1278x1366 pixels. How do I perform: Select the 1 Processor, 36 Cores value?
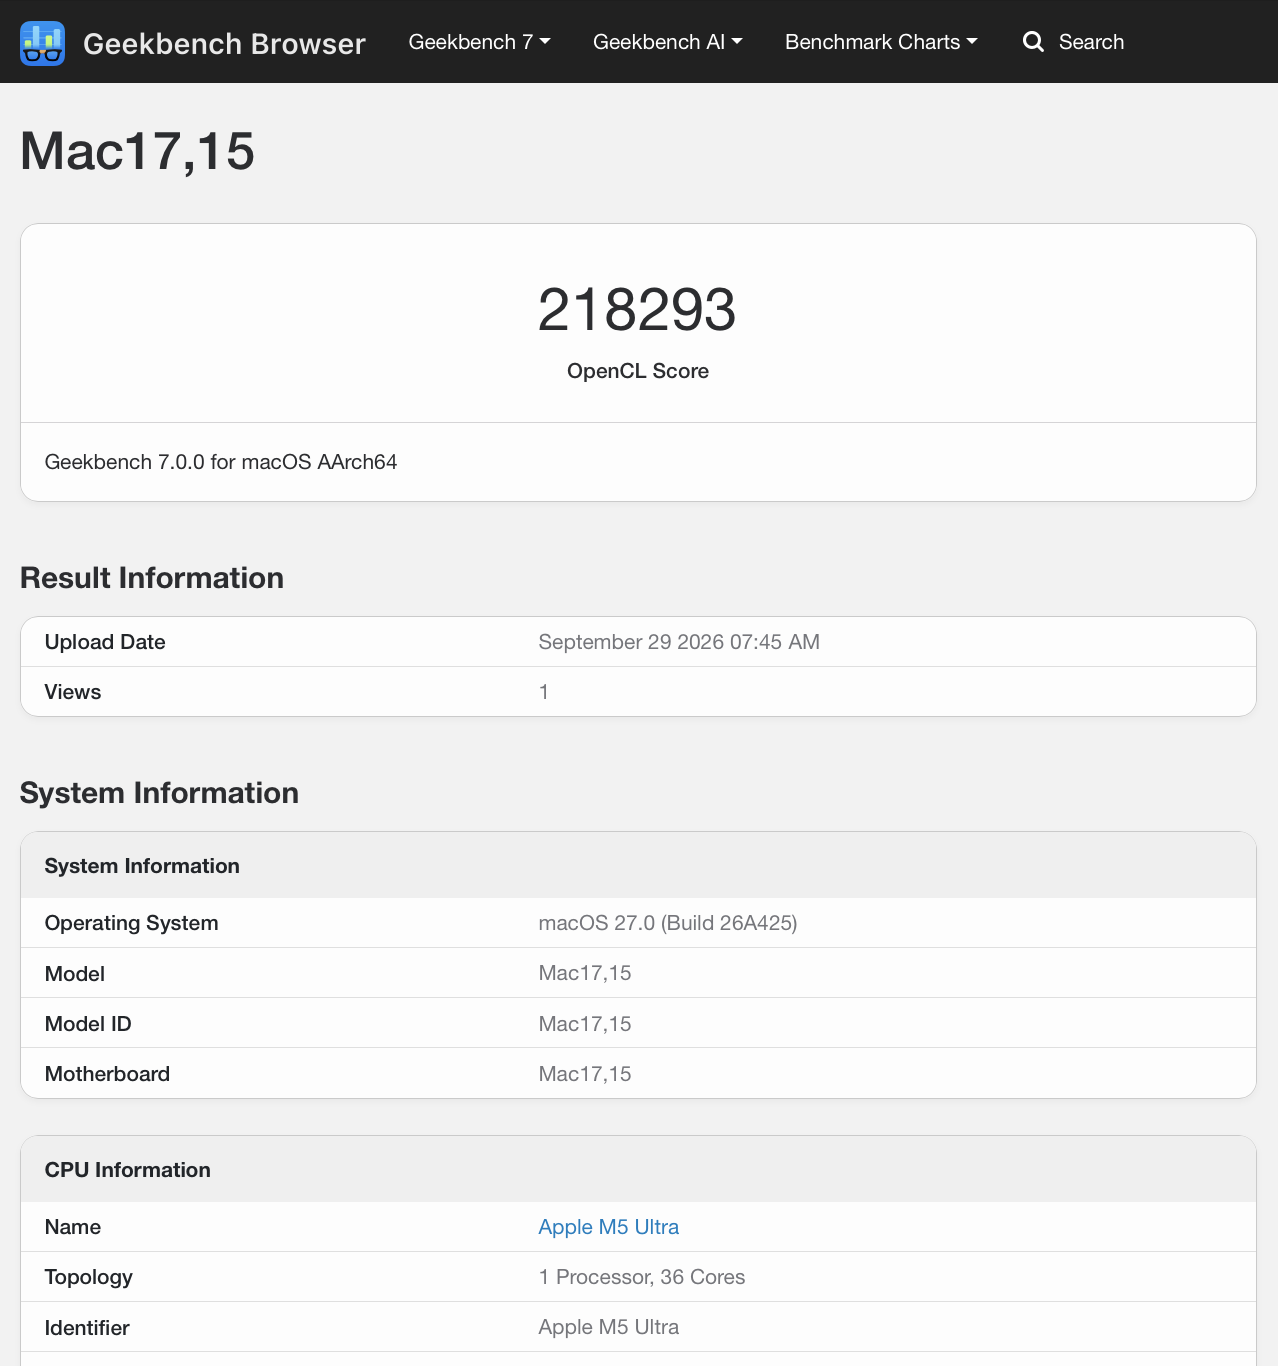click(642, 1277)
